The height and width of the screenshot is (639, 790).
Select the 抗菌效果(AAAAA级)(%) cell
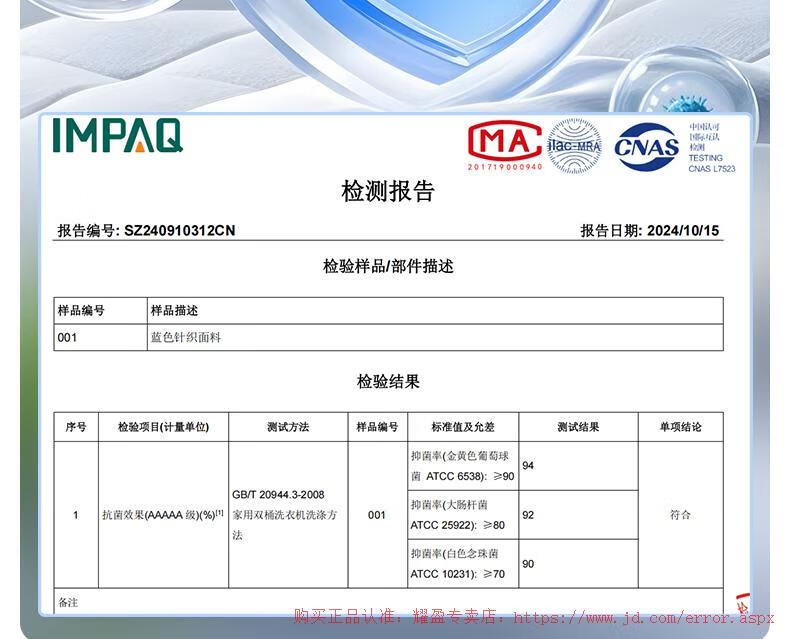(163, 515)
